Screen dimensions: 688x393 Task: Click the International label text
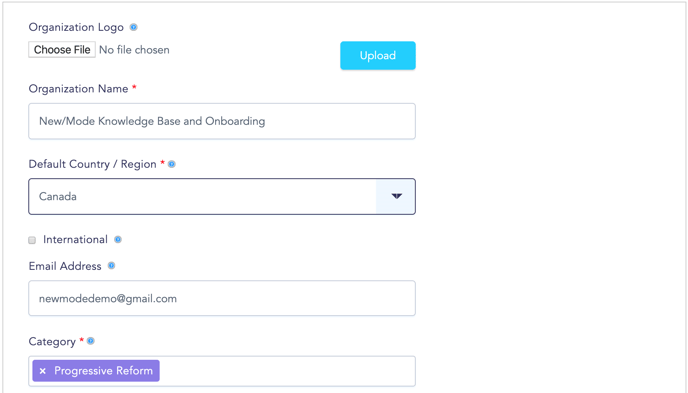pos(75,239)
